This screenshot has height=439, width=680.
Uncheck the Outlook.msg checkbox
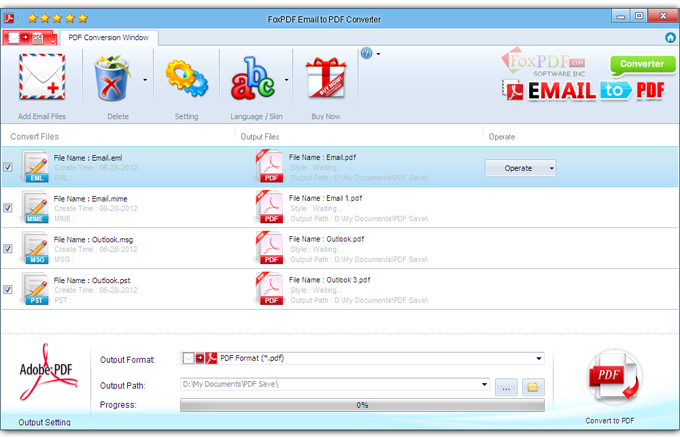point(8,249)
